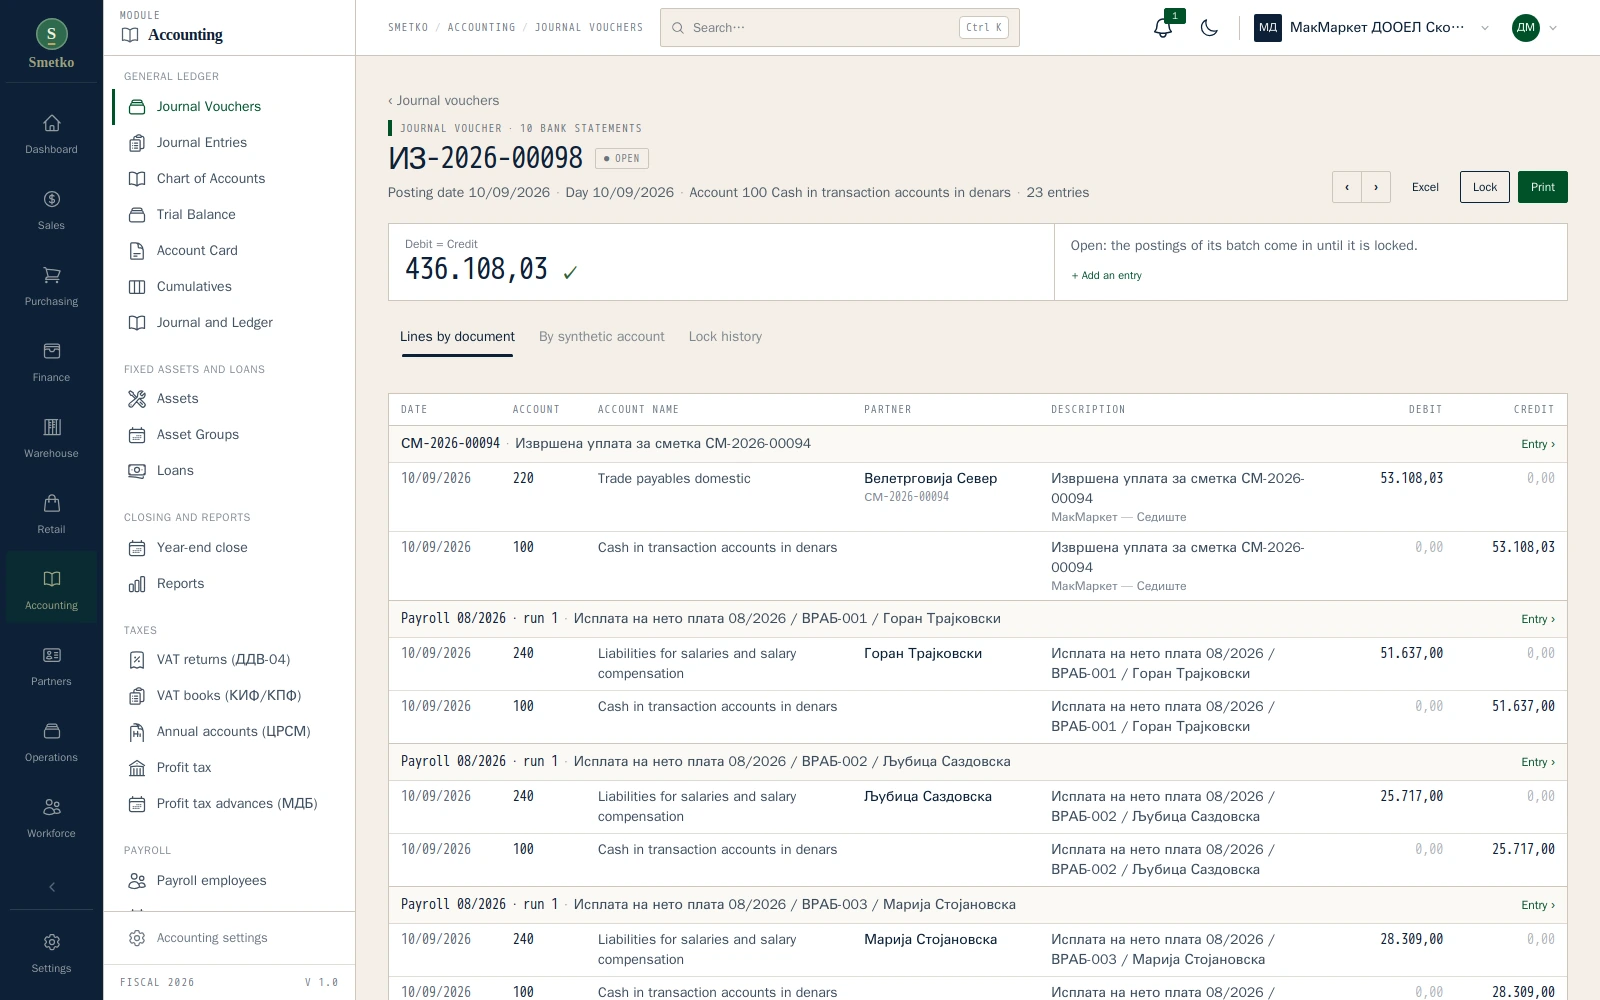The height and width of the screenshot is (1000, 1600).
Task: Open the Sales module icon
Action: coord(51,211)
